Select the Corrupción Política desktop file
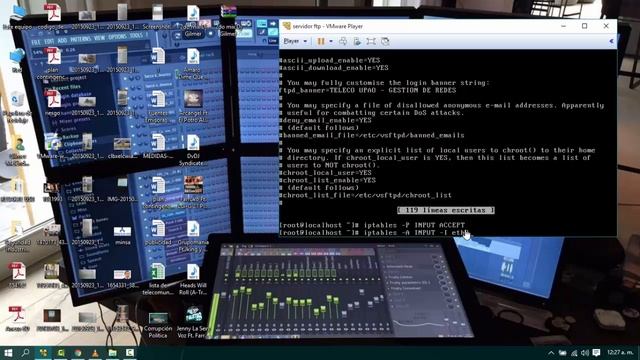This screenshot has height=360, width=640. coord(158,324)
